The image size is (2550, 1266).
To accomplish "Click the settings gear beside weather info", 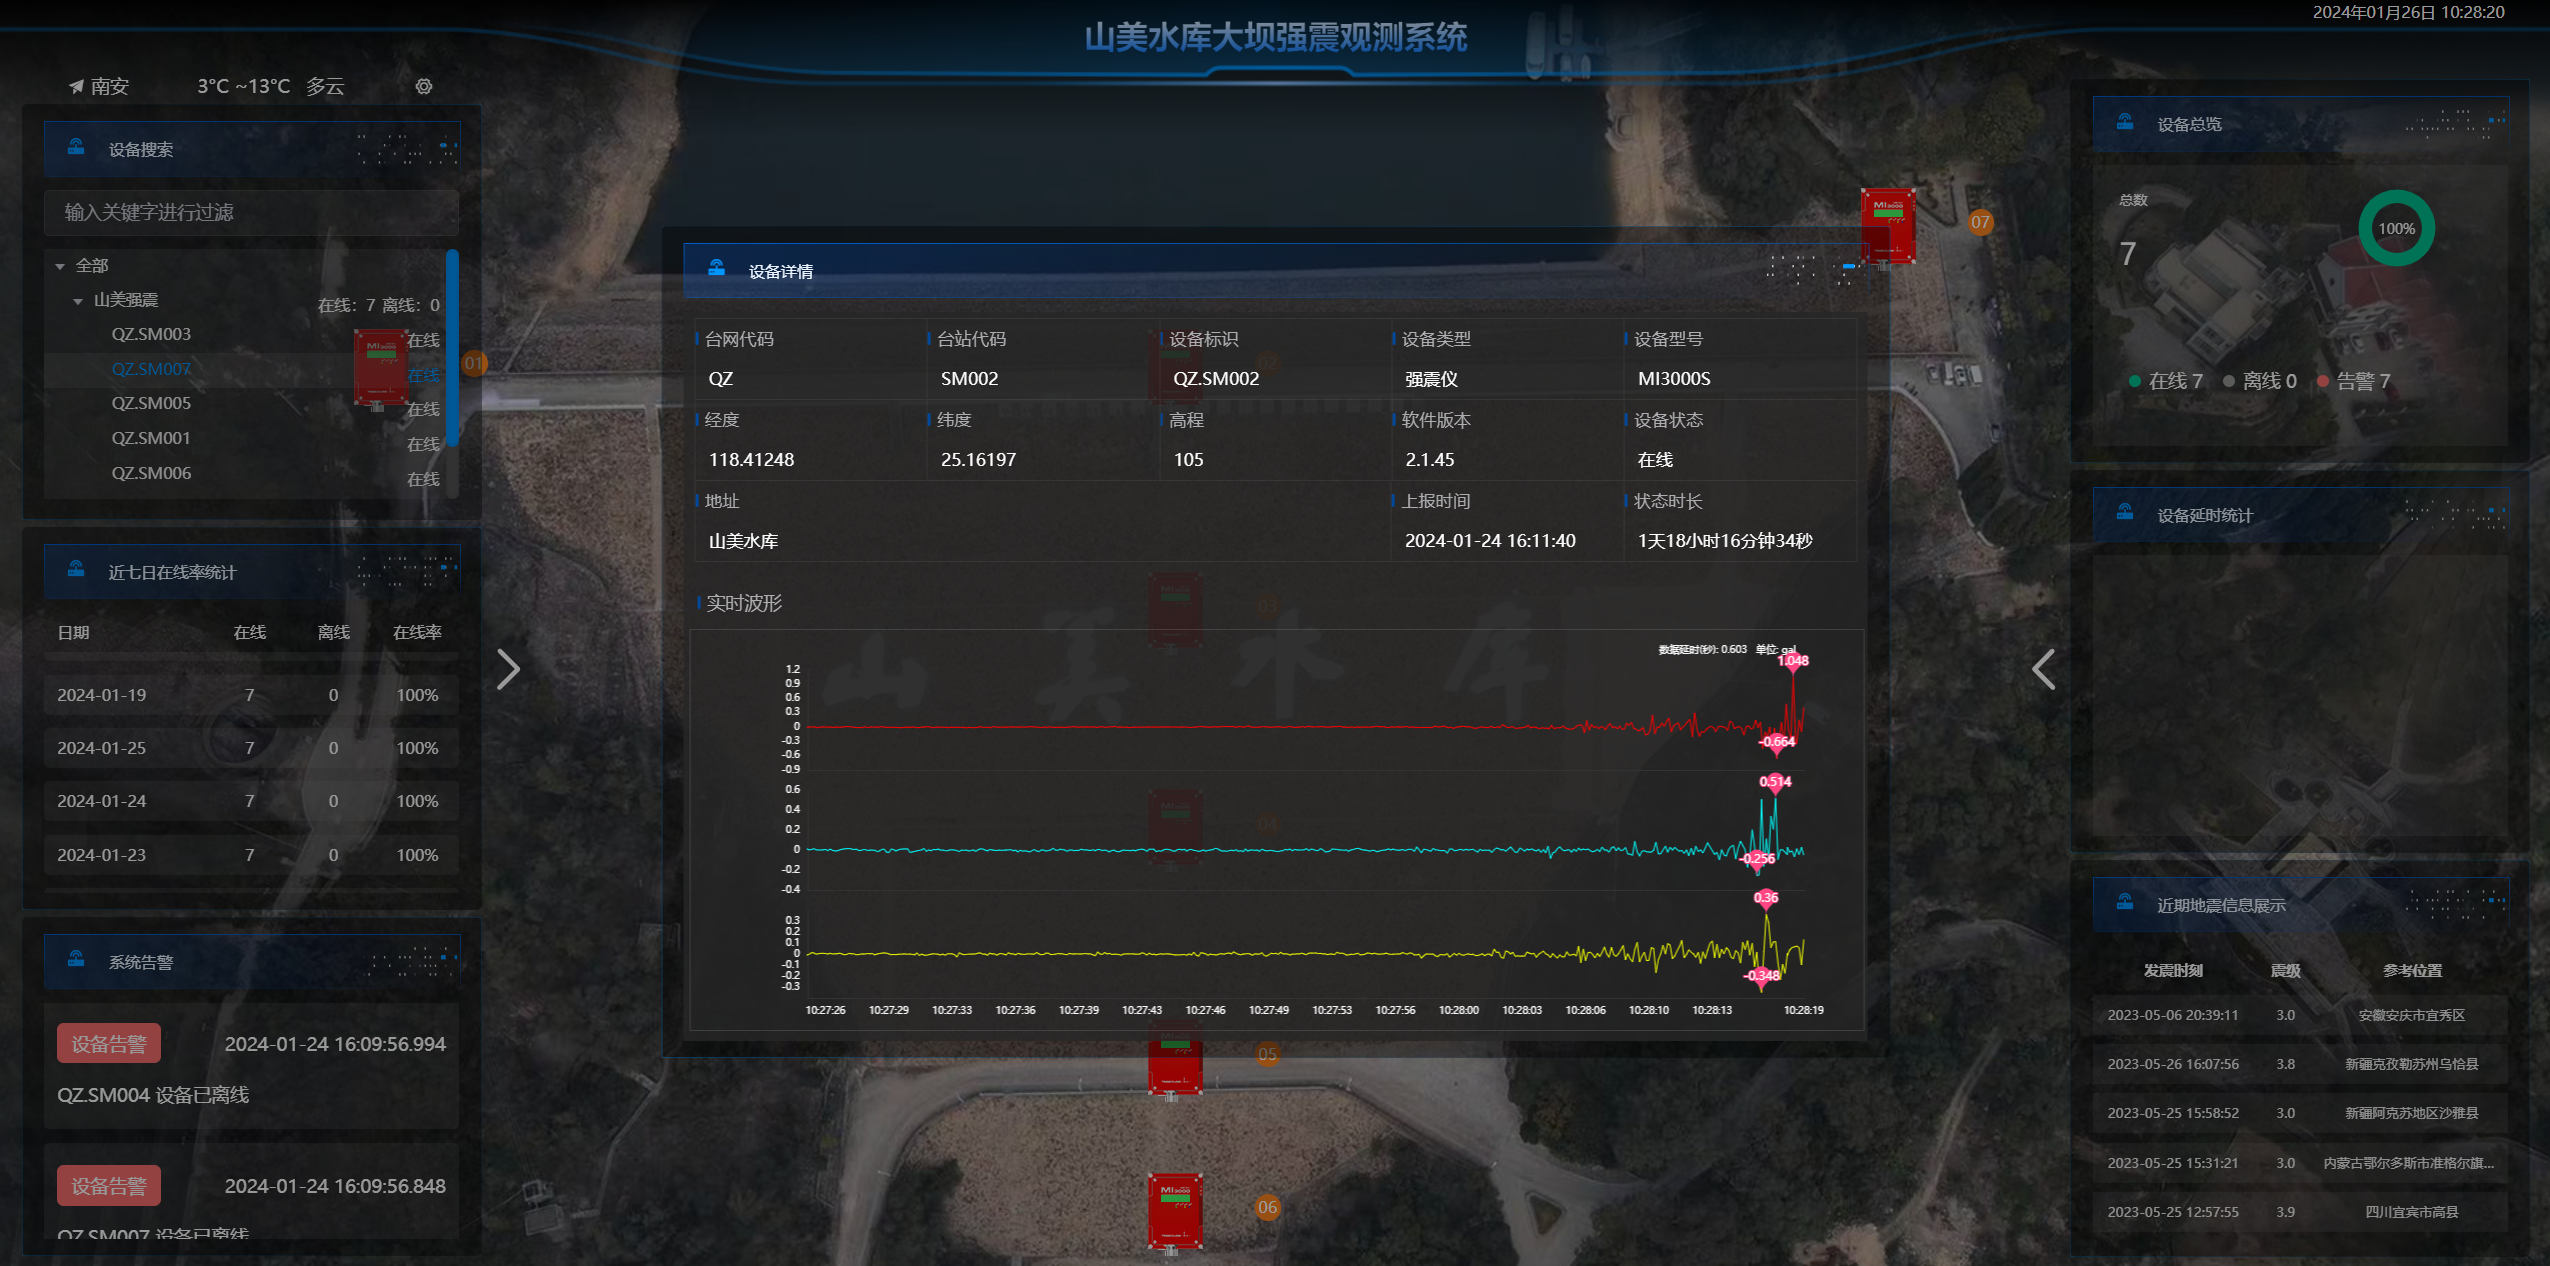I will click(424, 87).
